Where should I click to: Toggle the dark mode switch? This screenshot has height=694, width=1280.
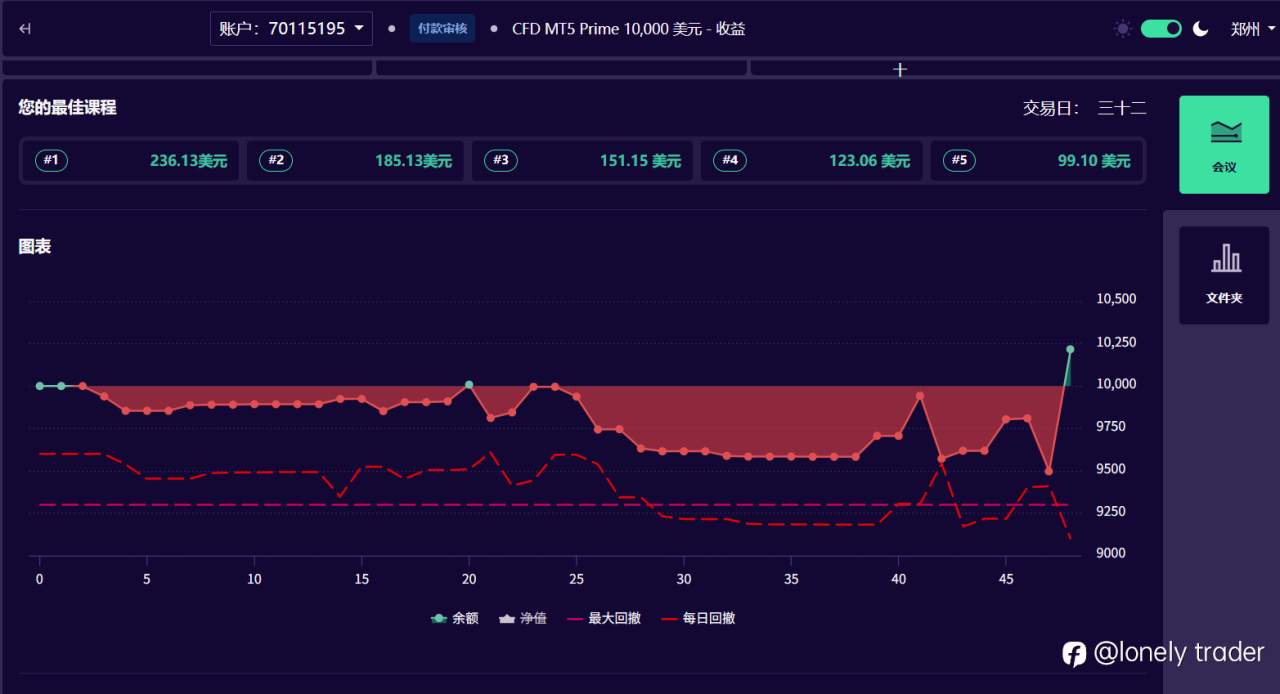[x=1161, y=29]
